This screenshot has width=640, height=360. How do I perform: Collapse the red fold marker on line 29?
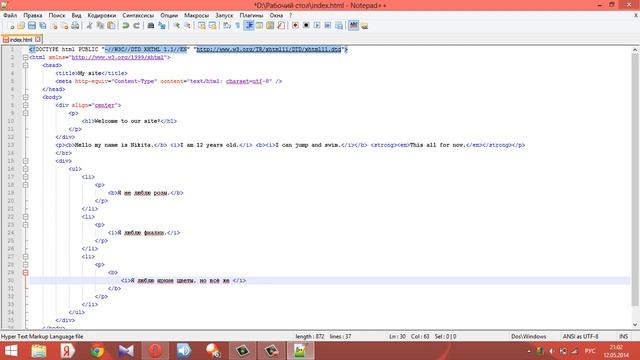25,273
